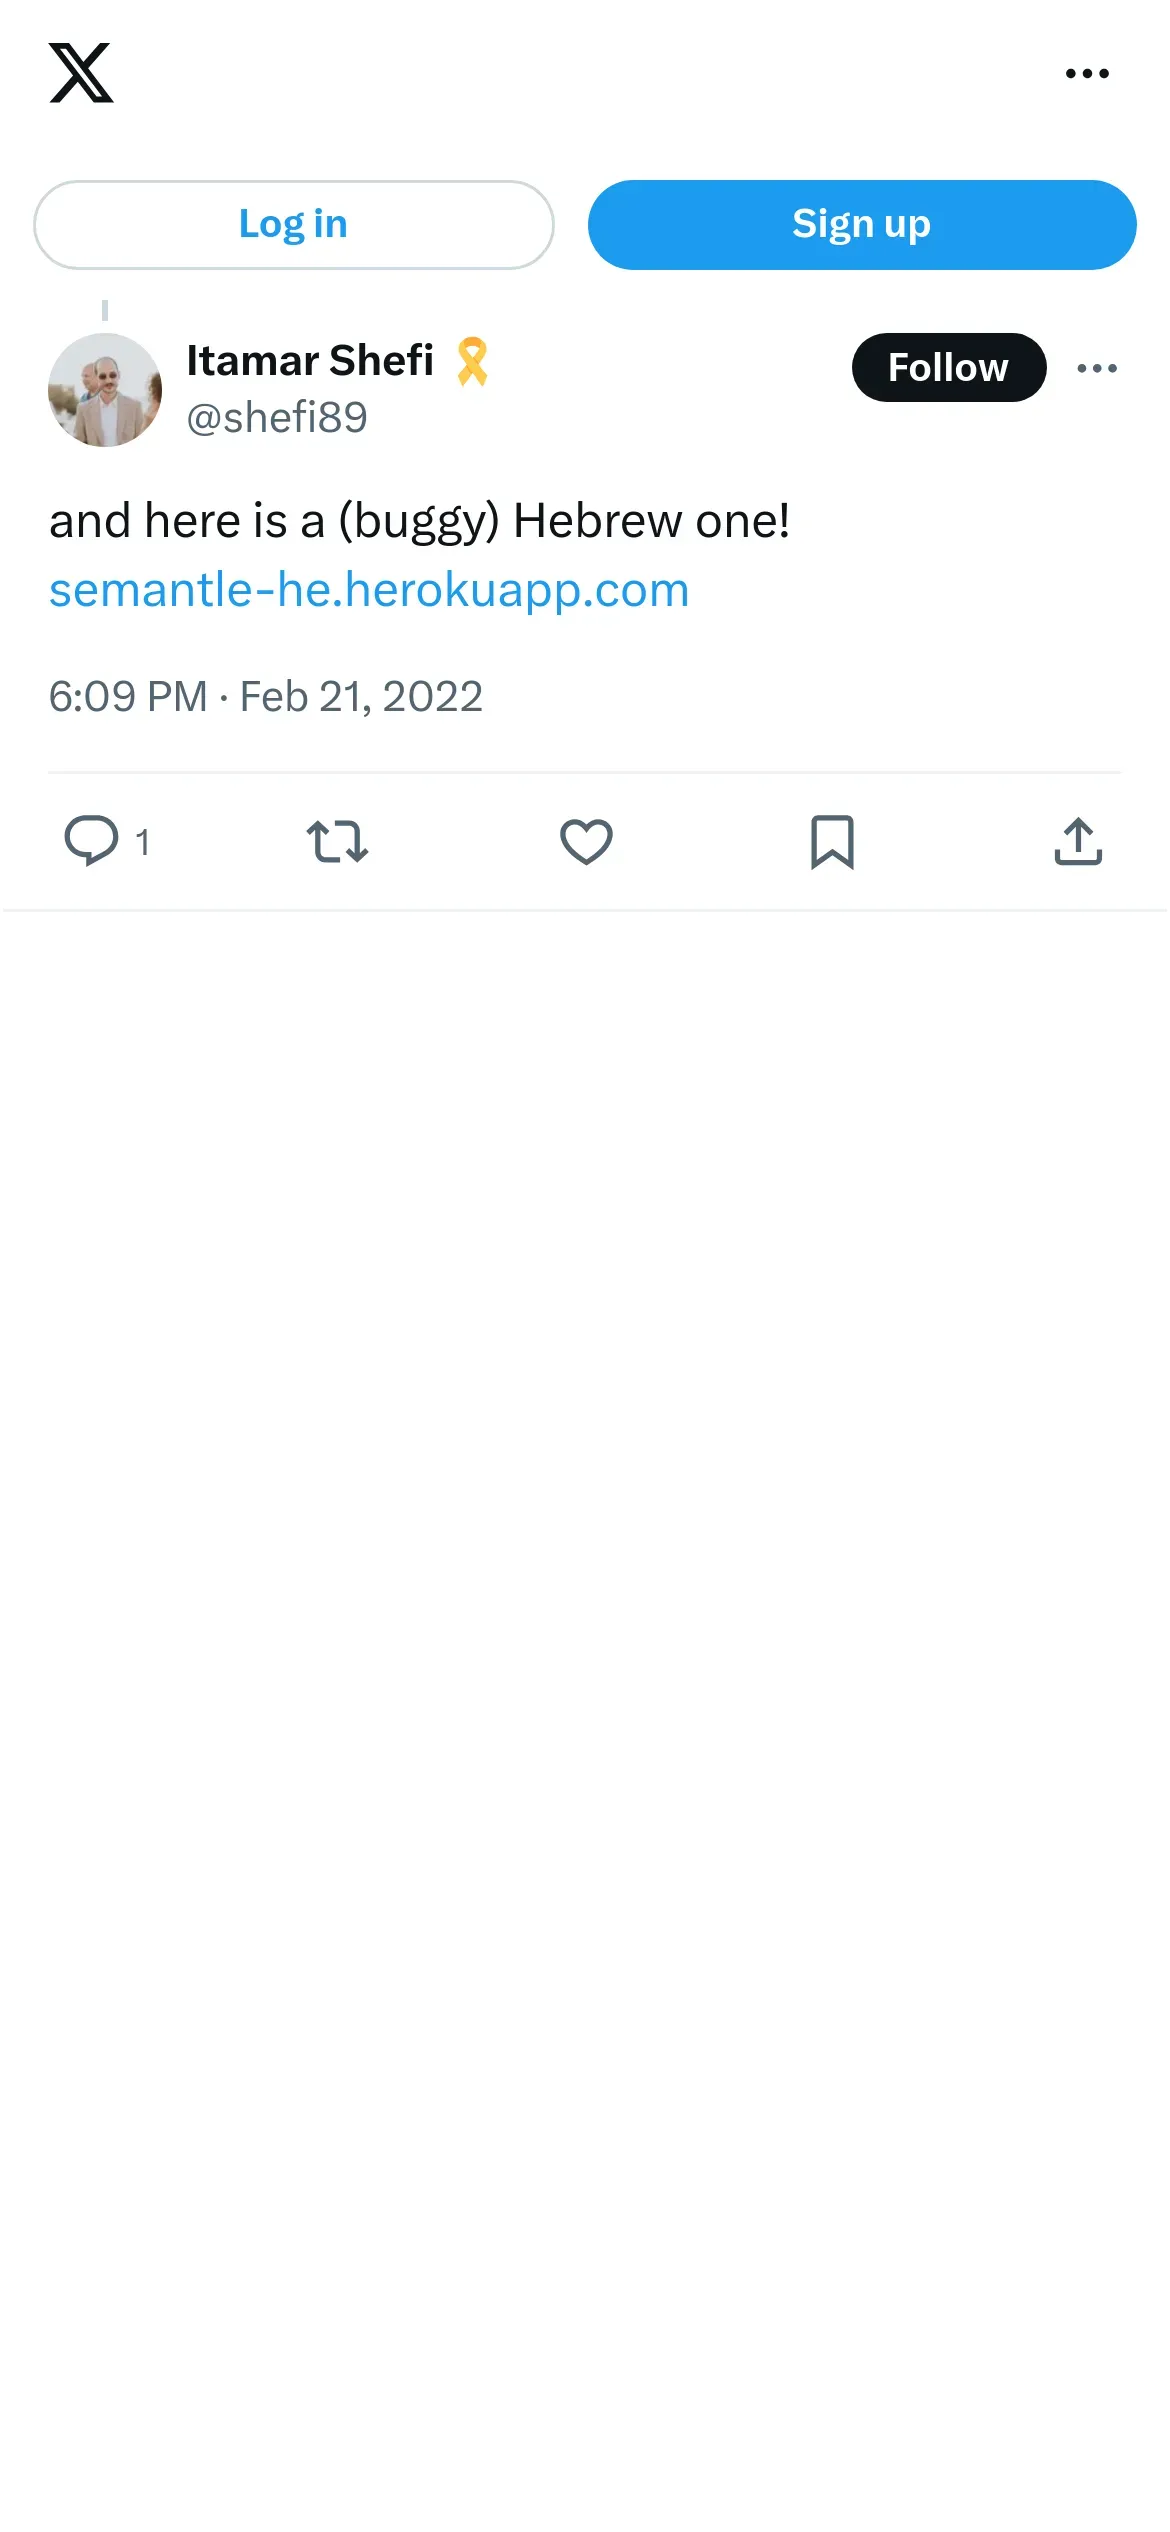
Task: Click the reply count number 1
Action: pyautogui.click(x=143, y=843)
